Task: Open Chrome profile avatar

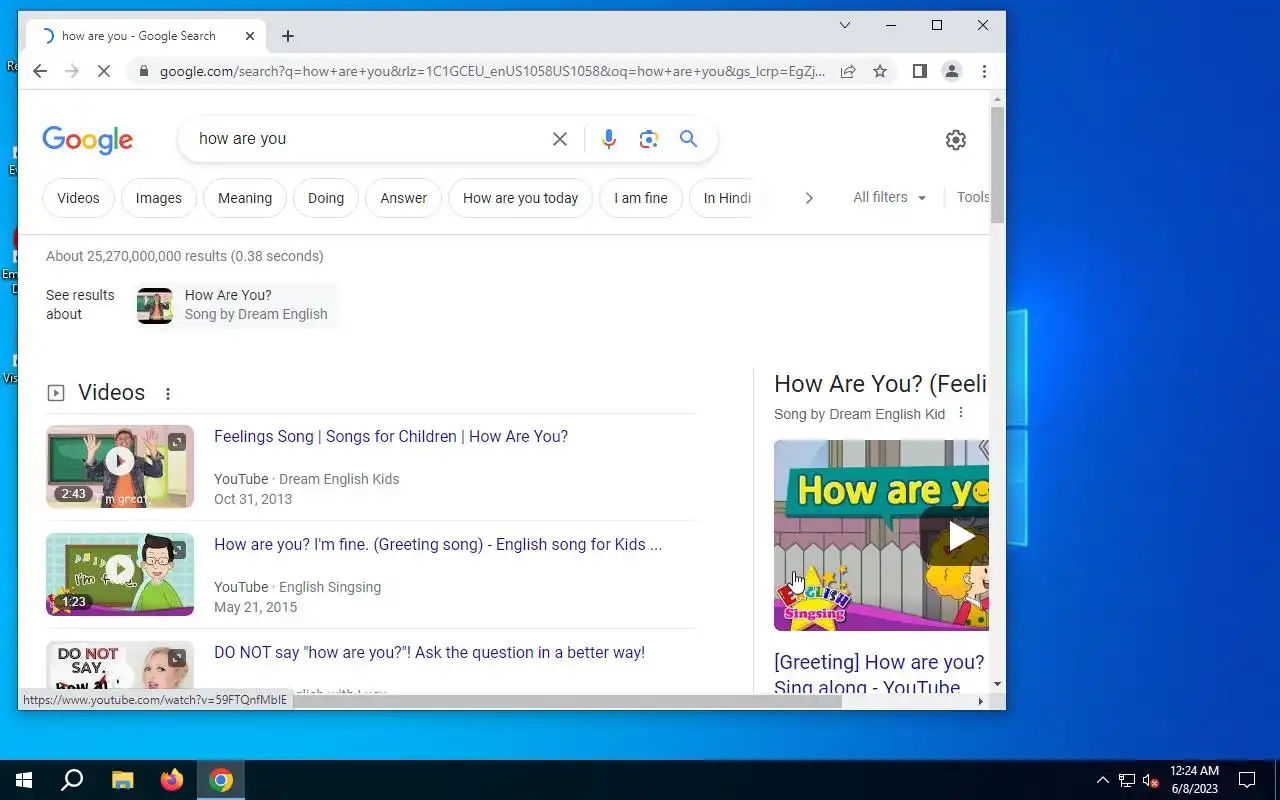Action: click(x=952, y=71)
